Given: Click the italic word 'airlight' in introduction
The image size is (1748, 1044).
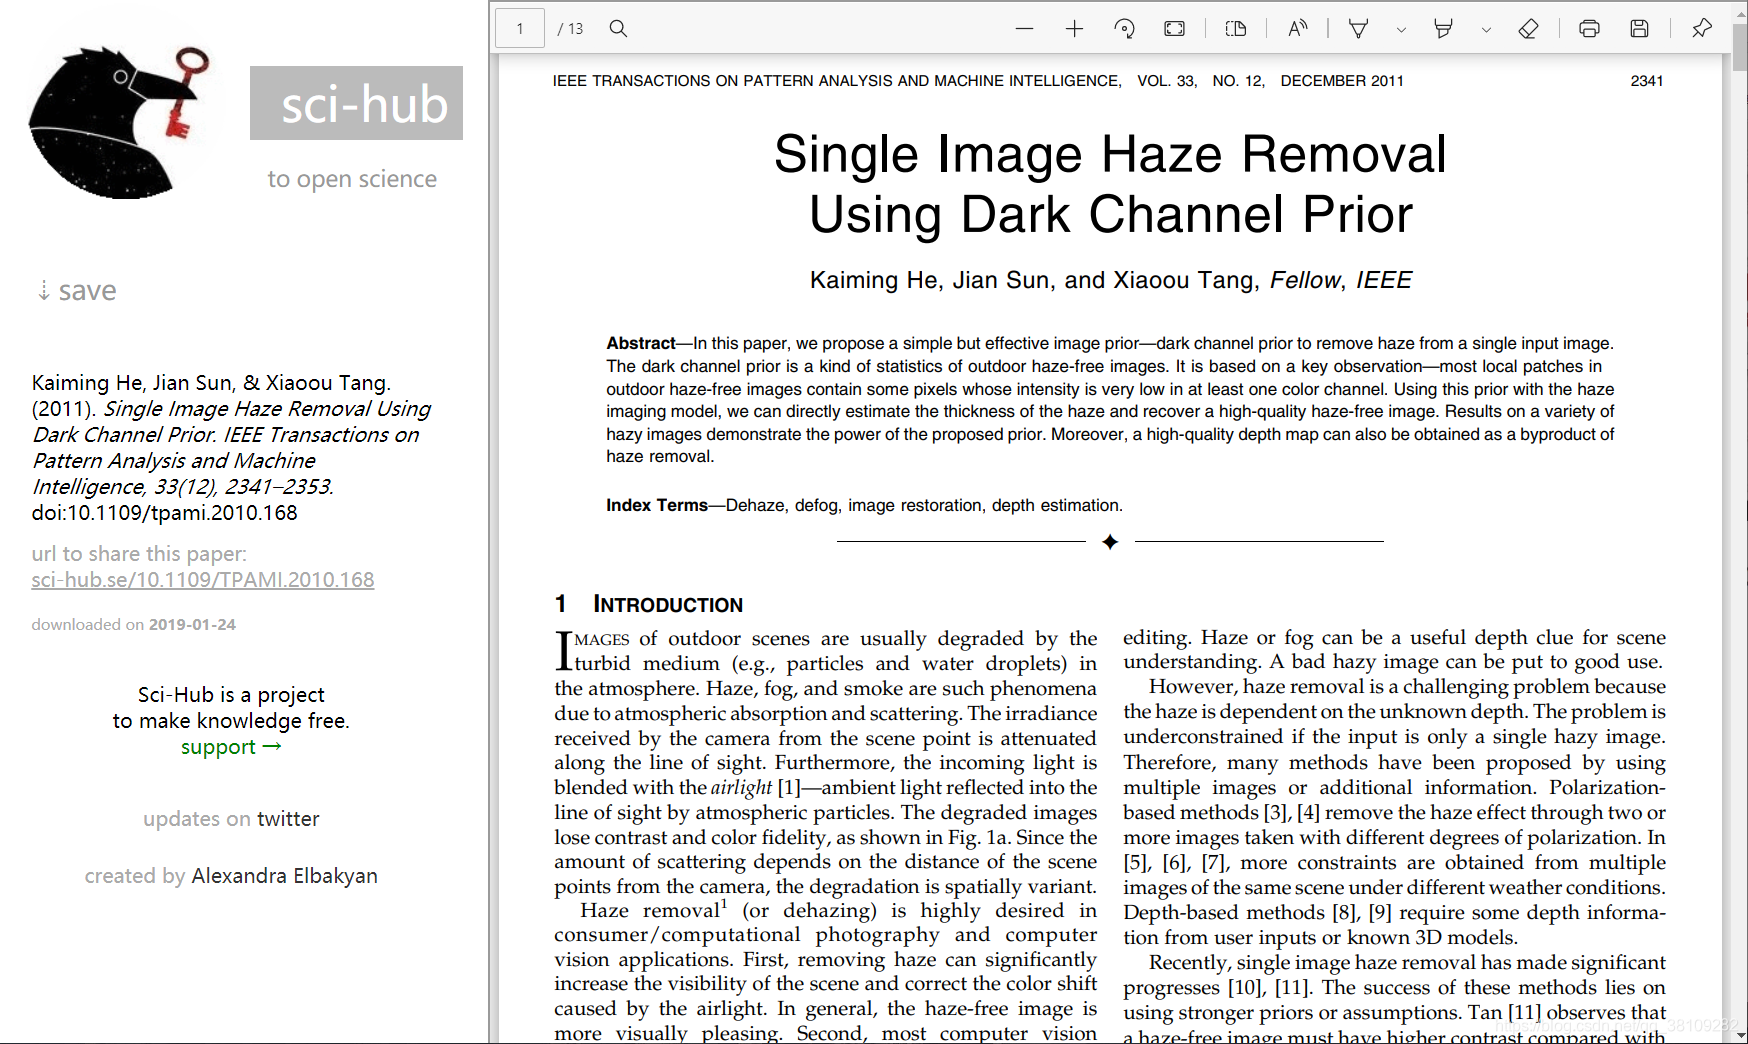Looking at the screenshot, I should click(x=741, y=787).
